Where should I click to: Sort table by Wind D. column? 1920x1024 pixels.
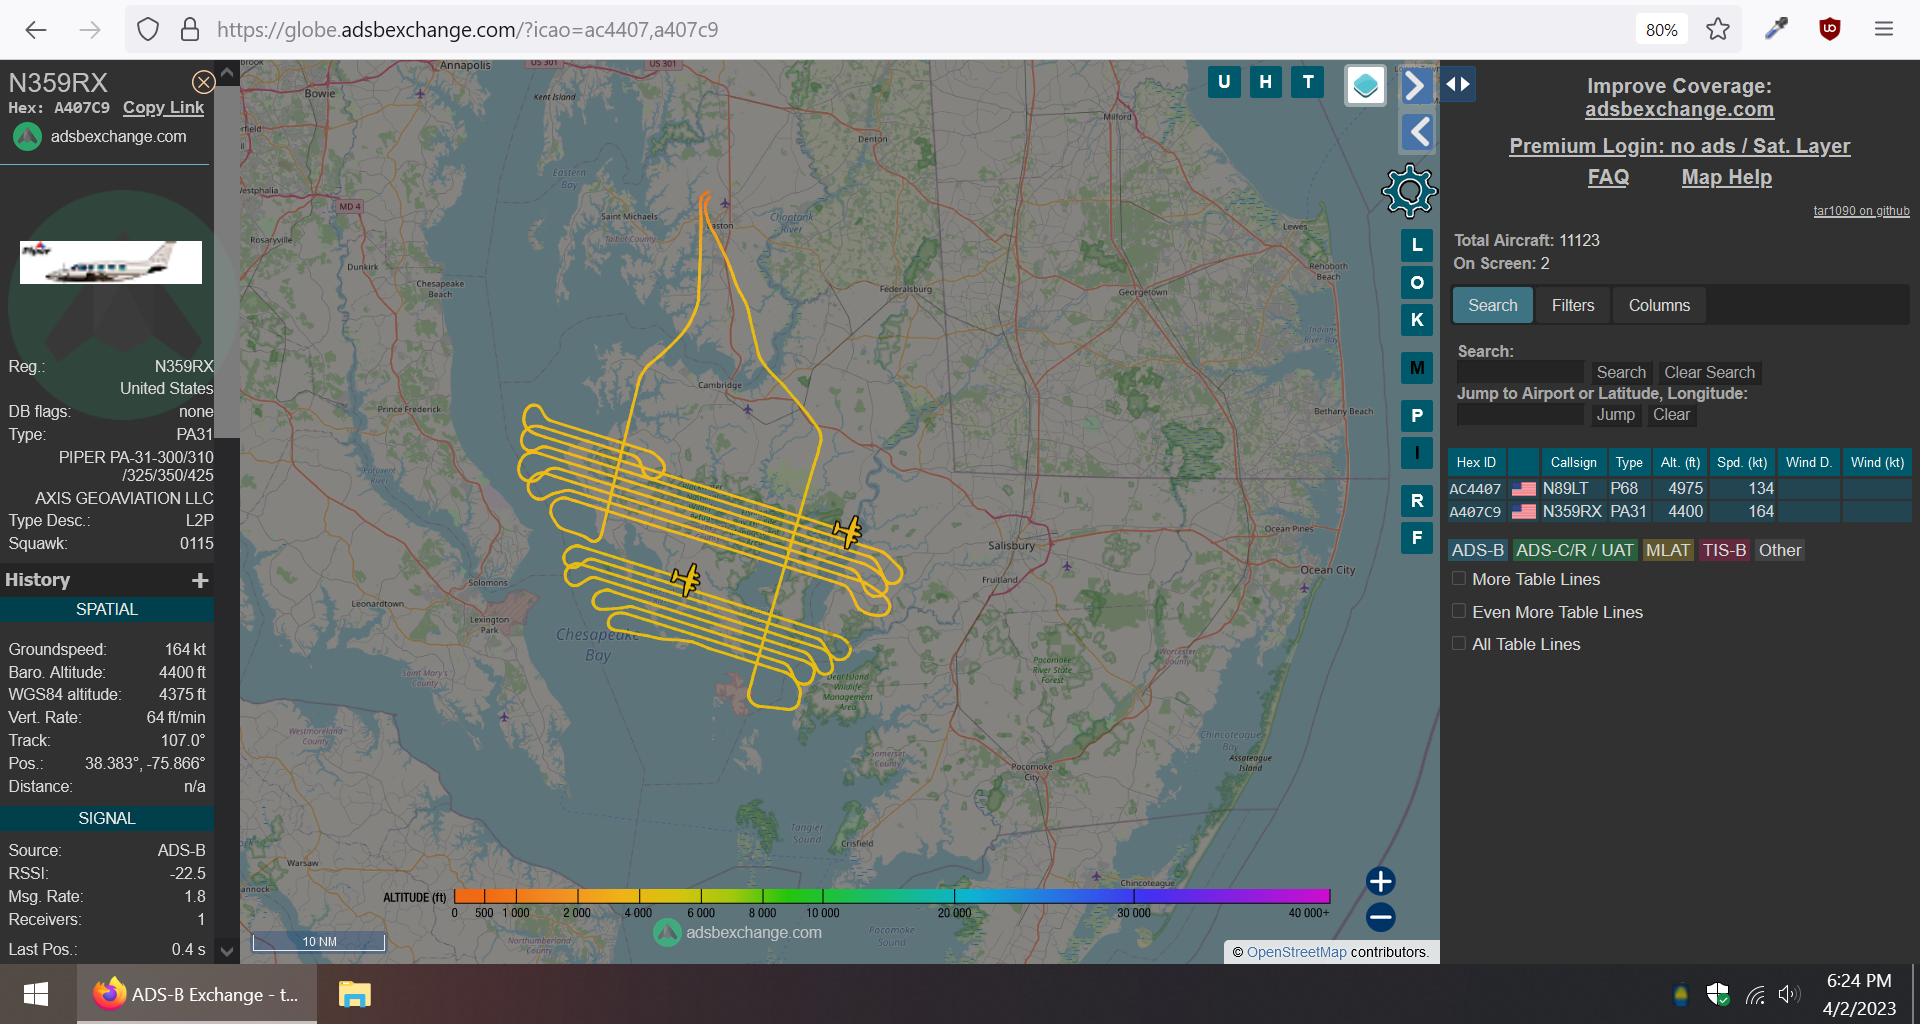pos(1808,462)
